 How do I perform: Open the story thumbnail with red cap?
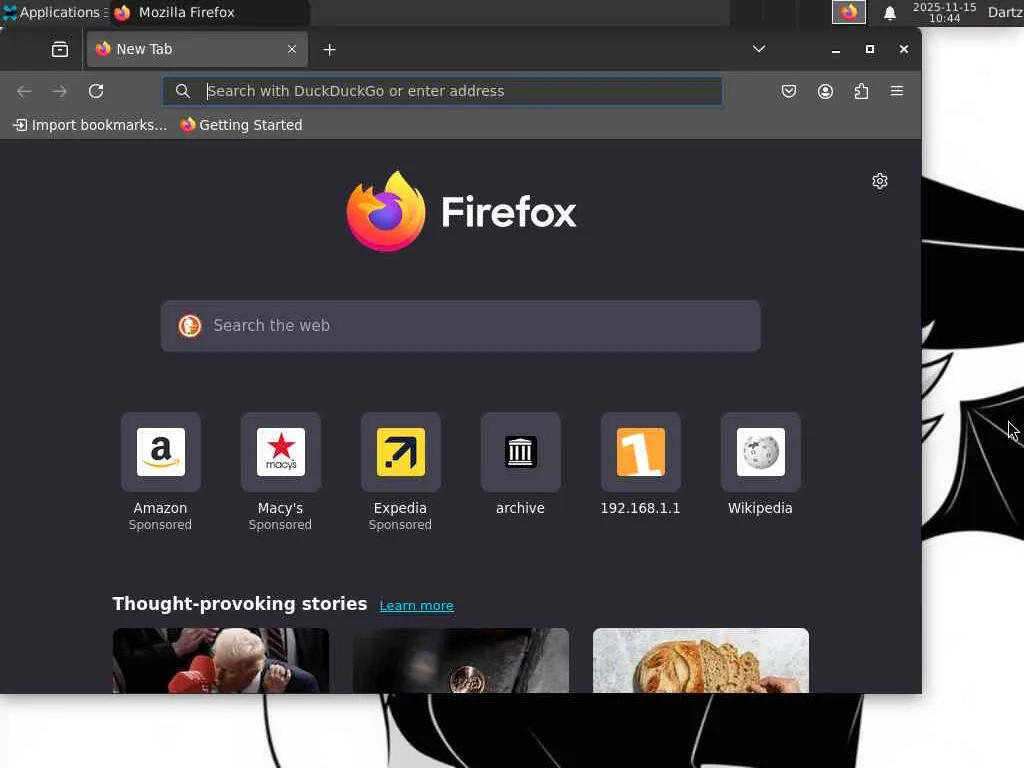click(221, 660)
